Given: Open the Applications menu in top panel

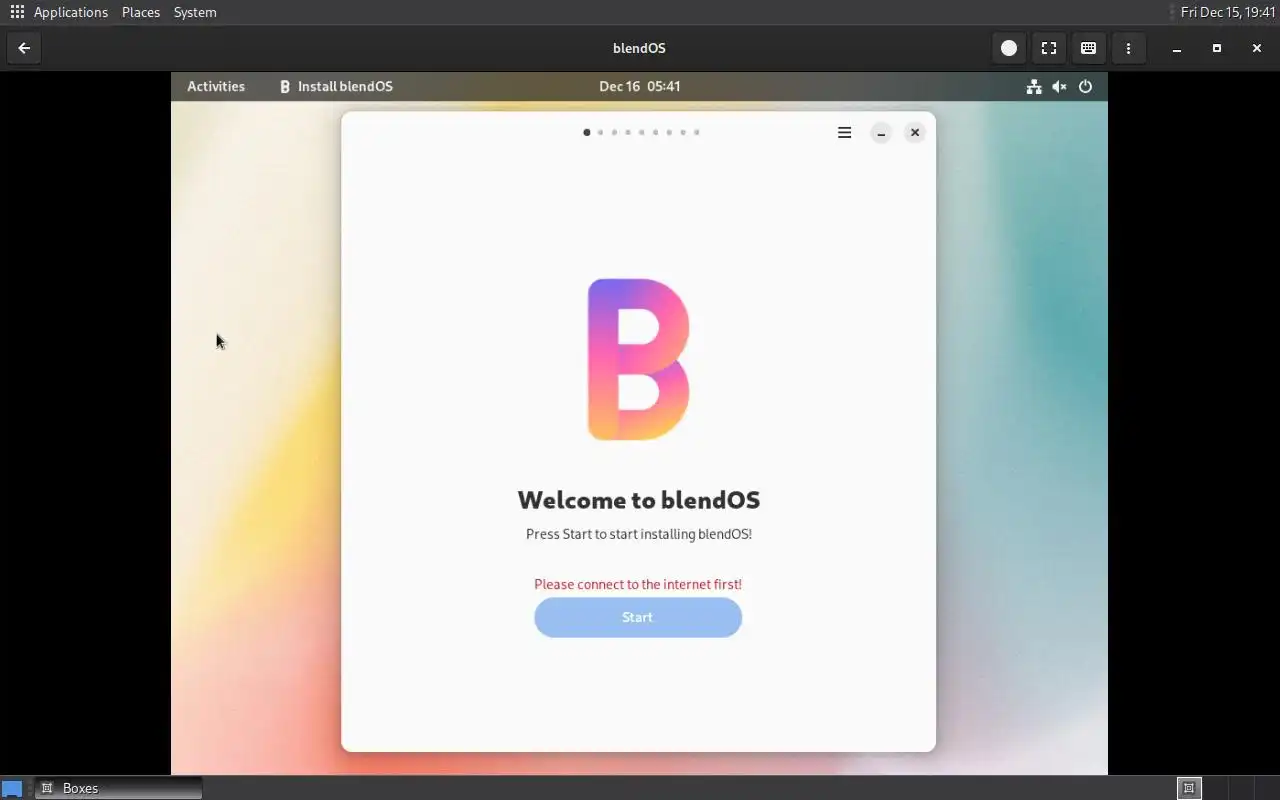Looking at the screenshot, I should tap(70, 12).
